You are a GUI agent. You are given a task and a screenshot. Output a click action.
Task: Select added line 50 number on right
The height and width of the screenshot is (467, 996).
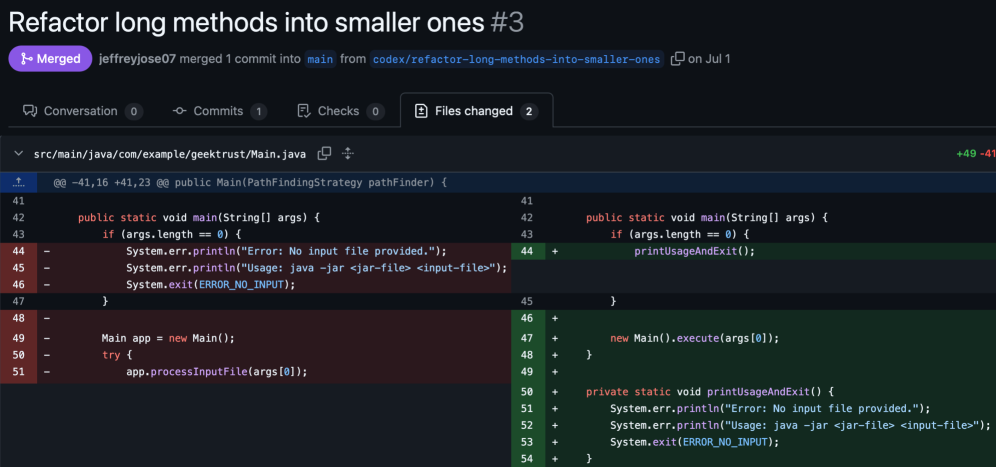tap(529, 391)
